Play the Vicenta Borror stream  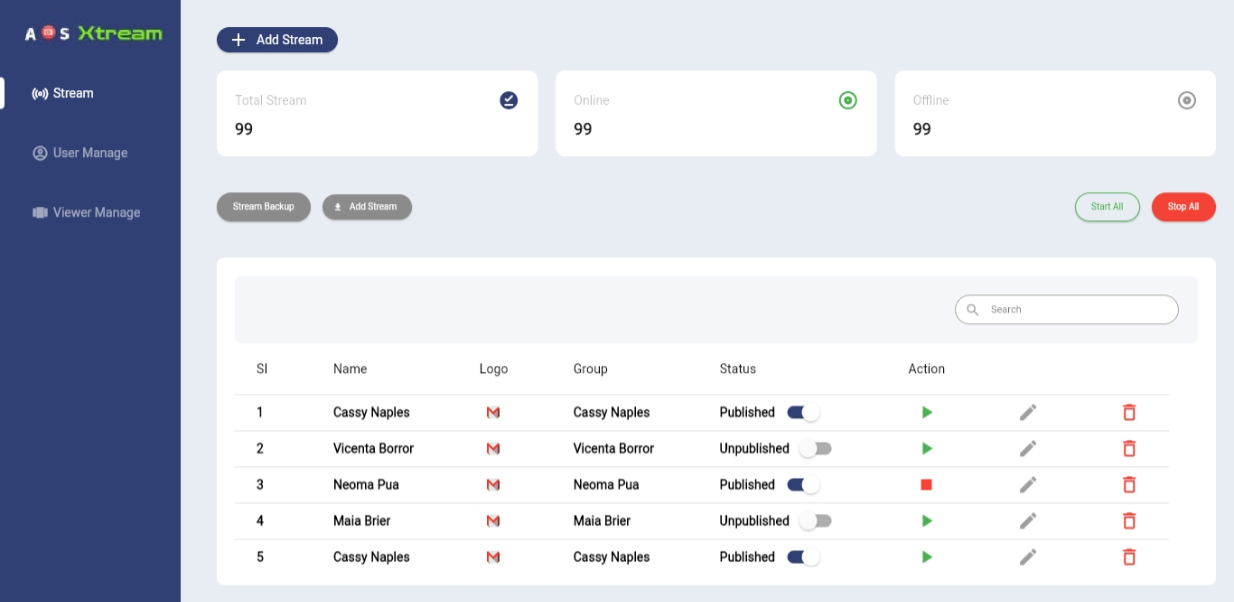pos(926,448)
